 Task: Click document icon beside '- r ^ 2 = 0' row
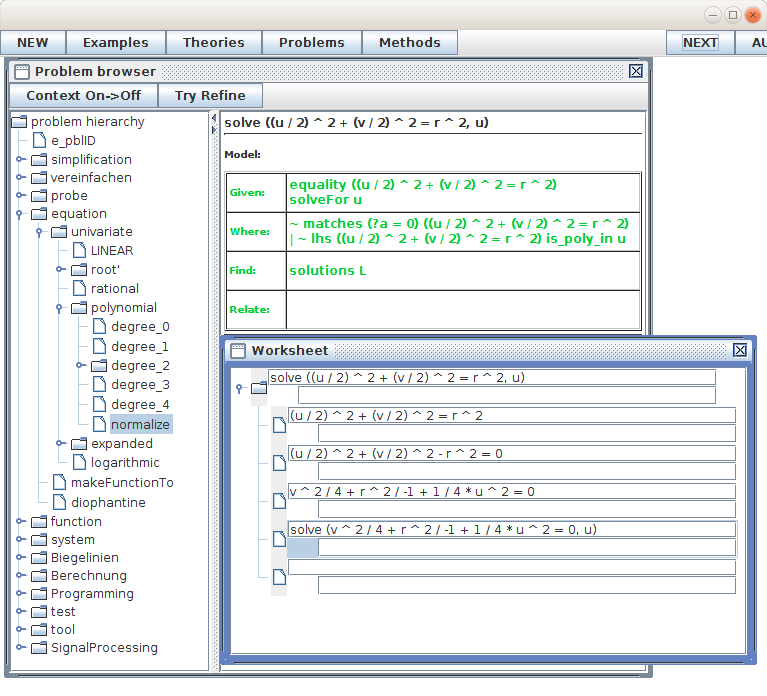tap(279, 463)
